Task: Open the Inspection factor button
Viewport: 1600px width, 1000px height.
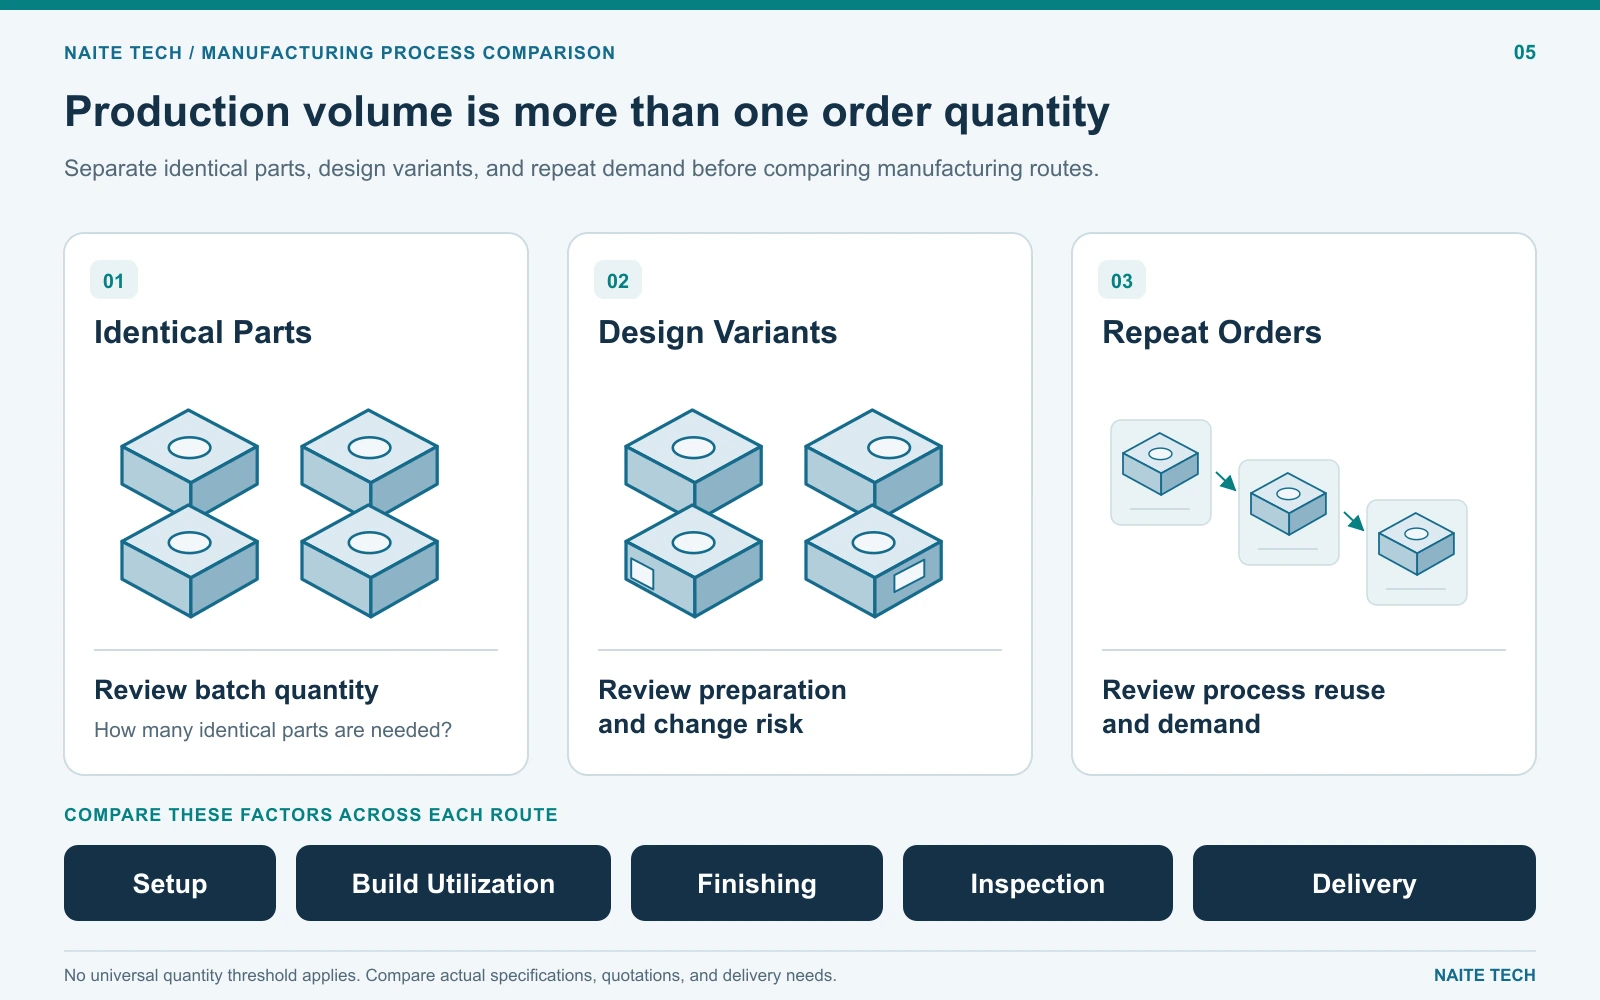Action: (1038, 883)
